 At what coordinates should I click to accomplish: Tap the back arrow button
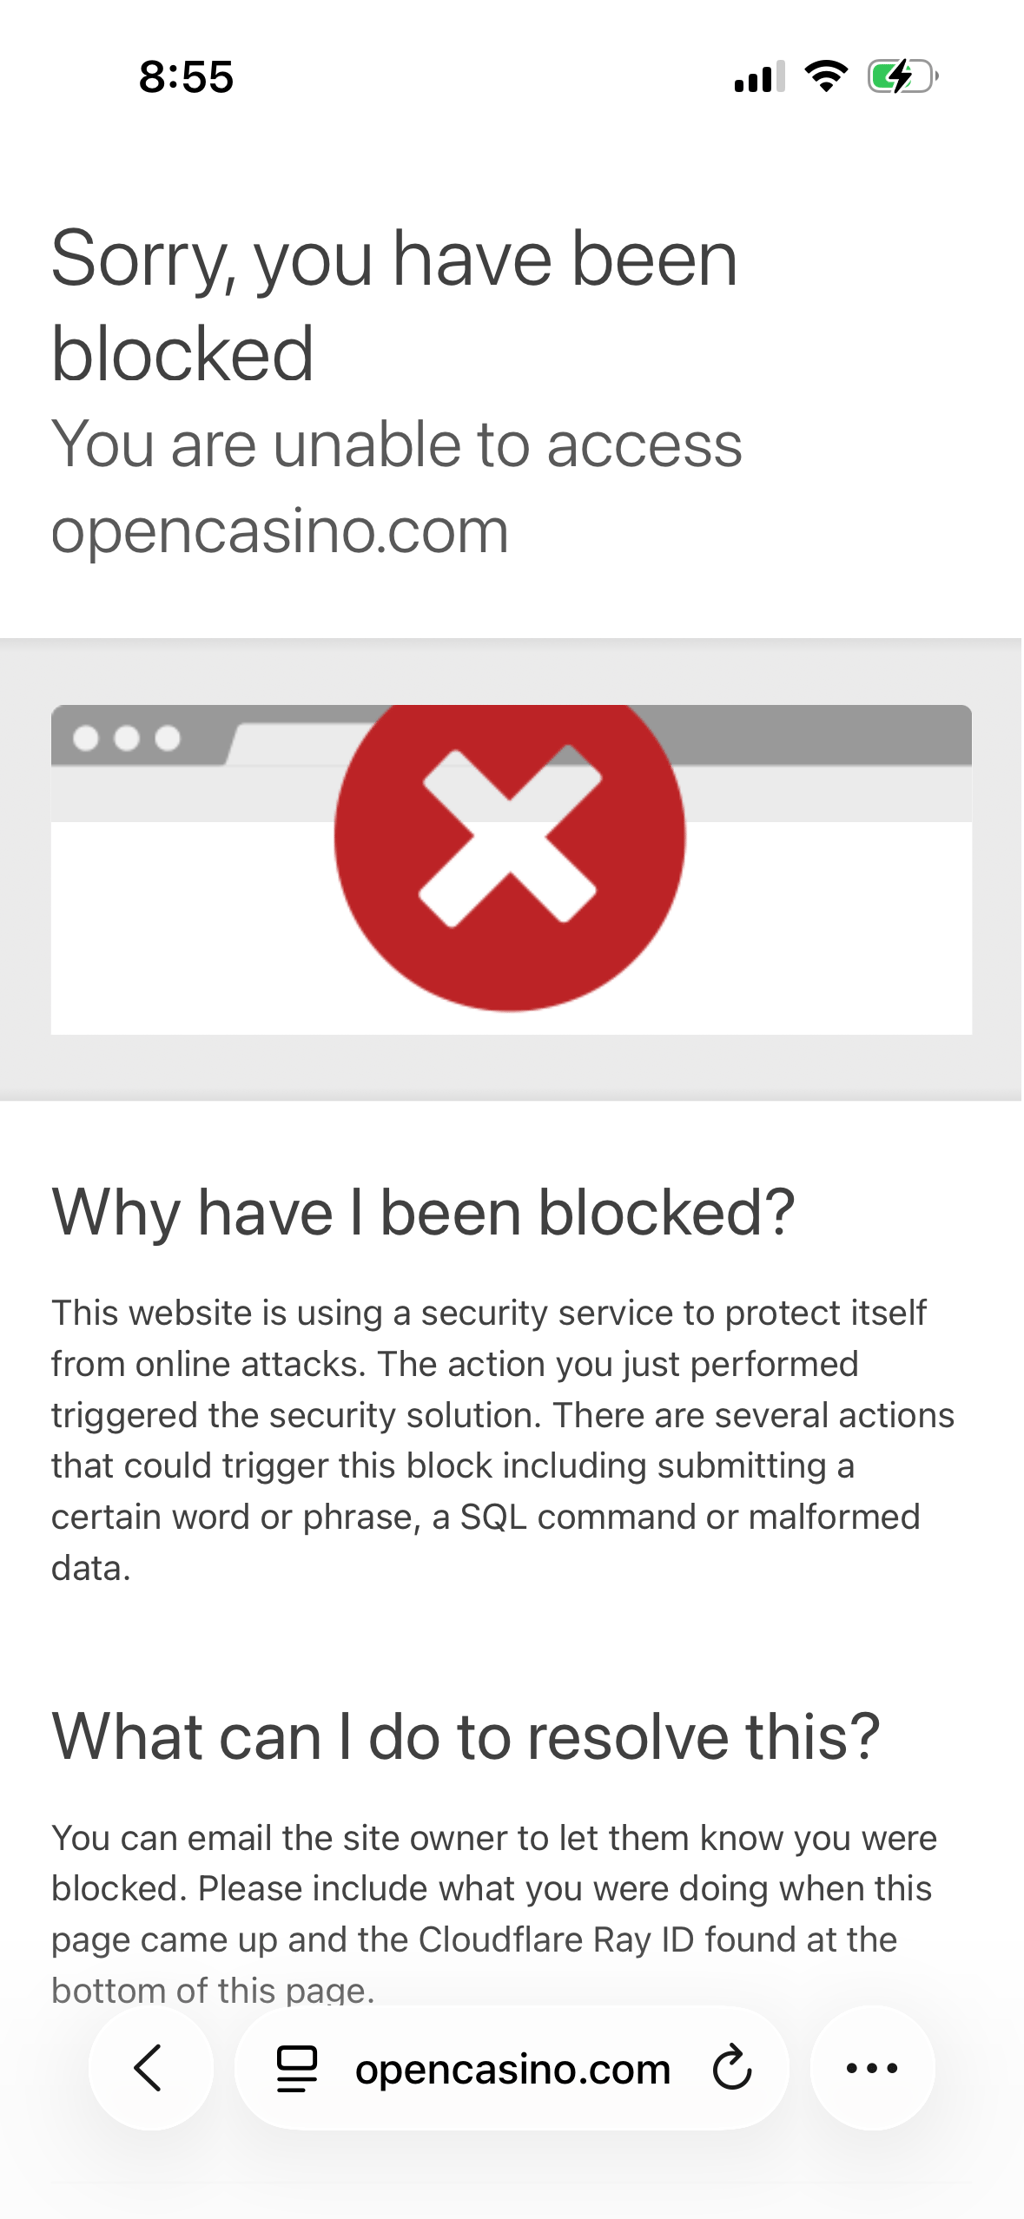(150, 2067)
